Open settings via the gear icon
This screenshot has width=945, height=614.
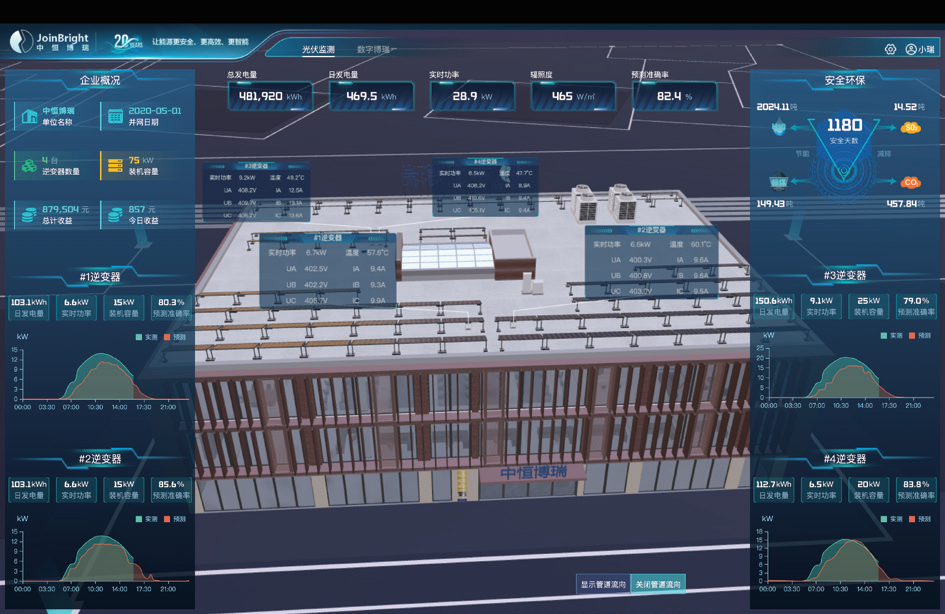[890, 49]
